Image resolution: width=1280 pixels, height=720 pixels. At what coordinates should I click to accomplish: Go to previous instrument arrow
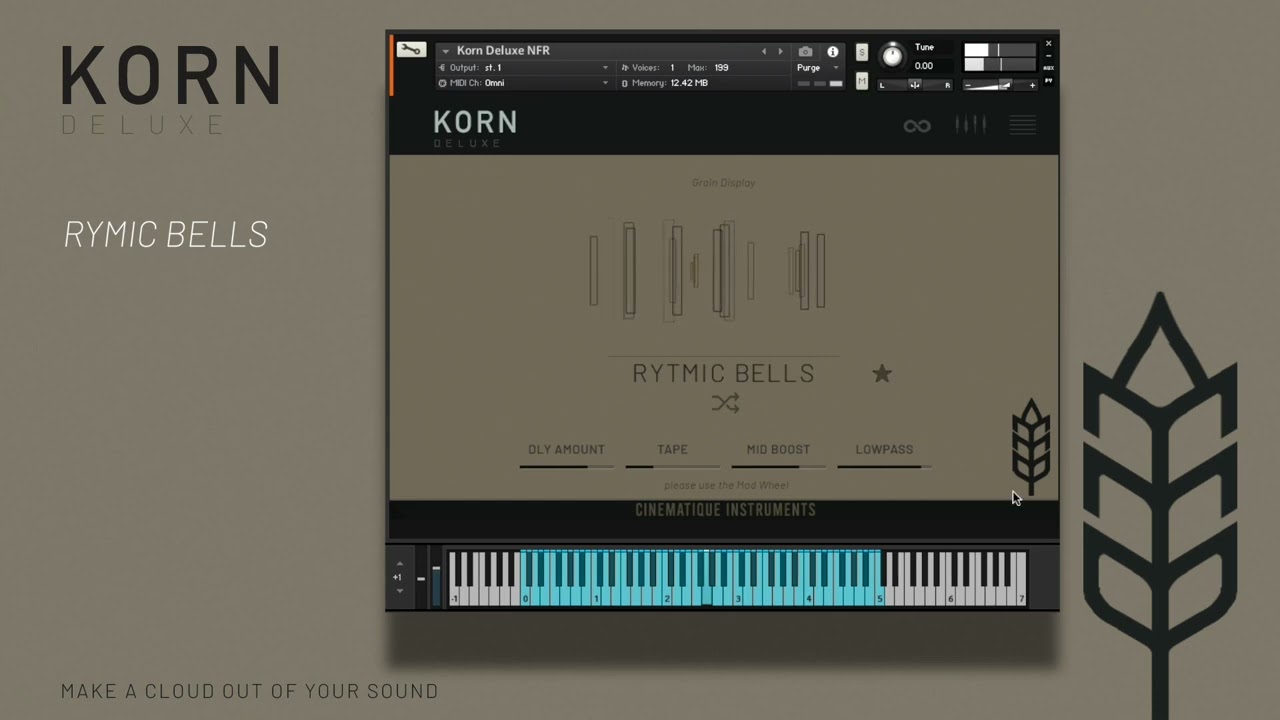coord(764,52)
